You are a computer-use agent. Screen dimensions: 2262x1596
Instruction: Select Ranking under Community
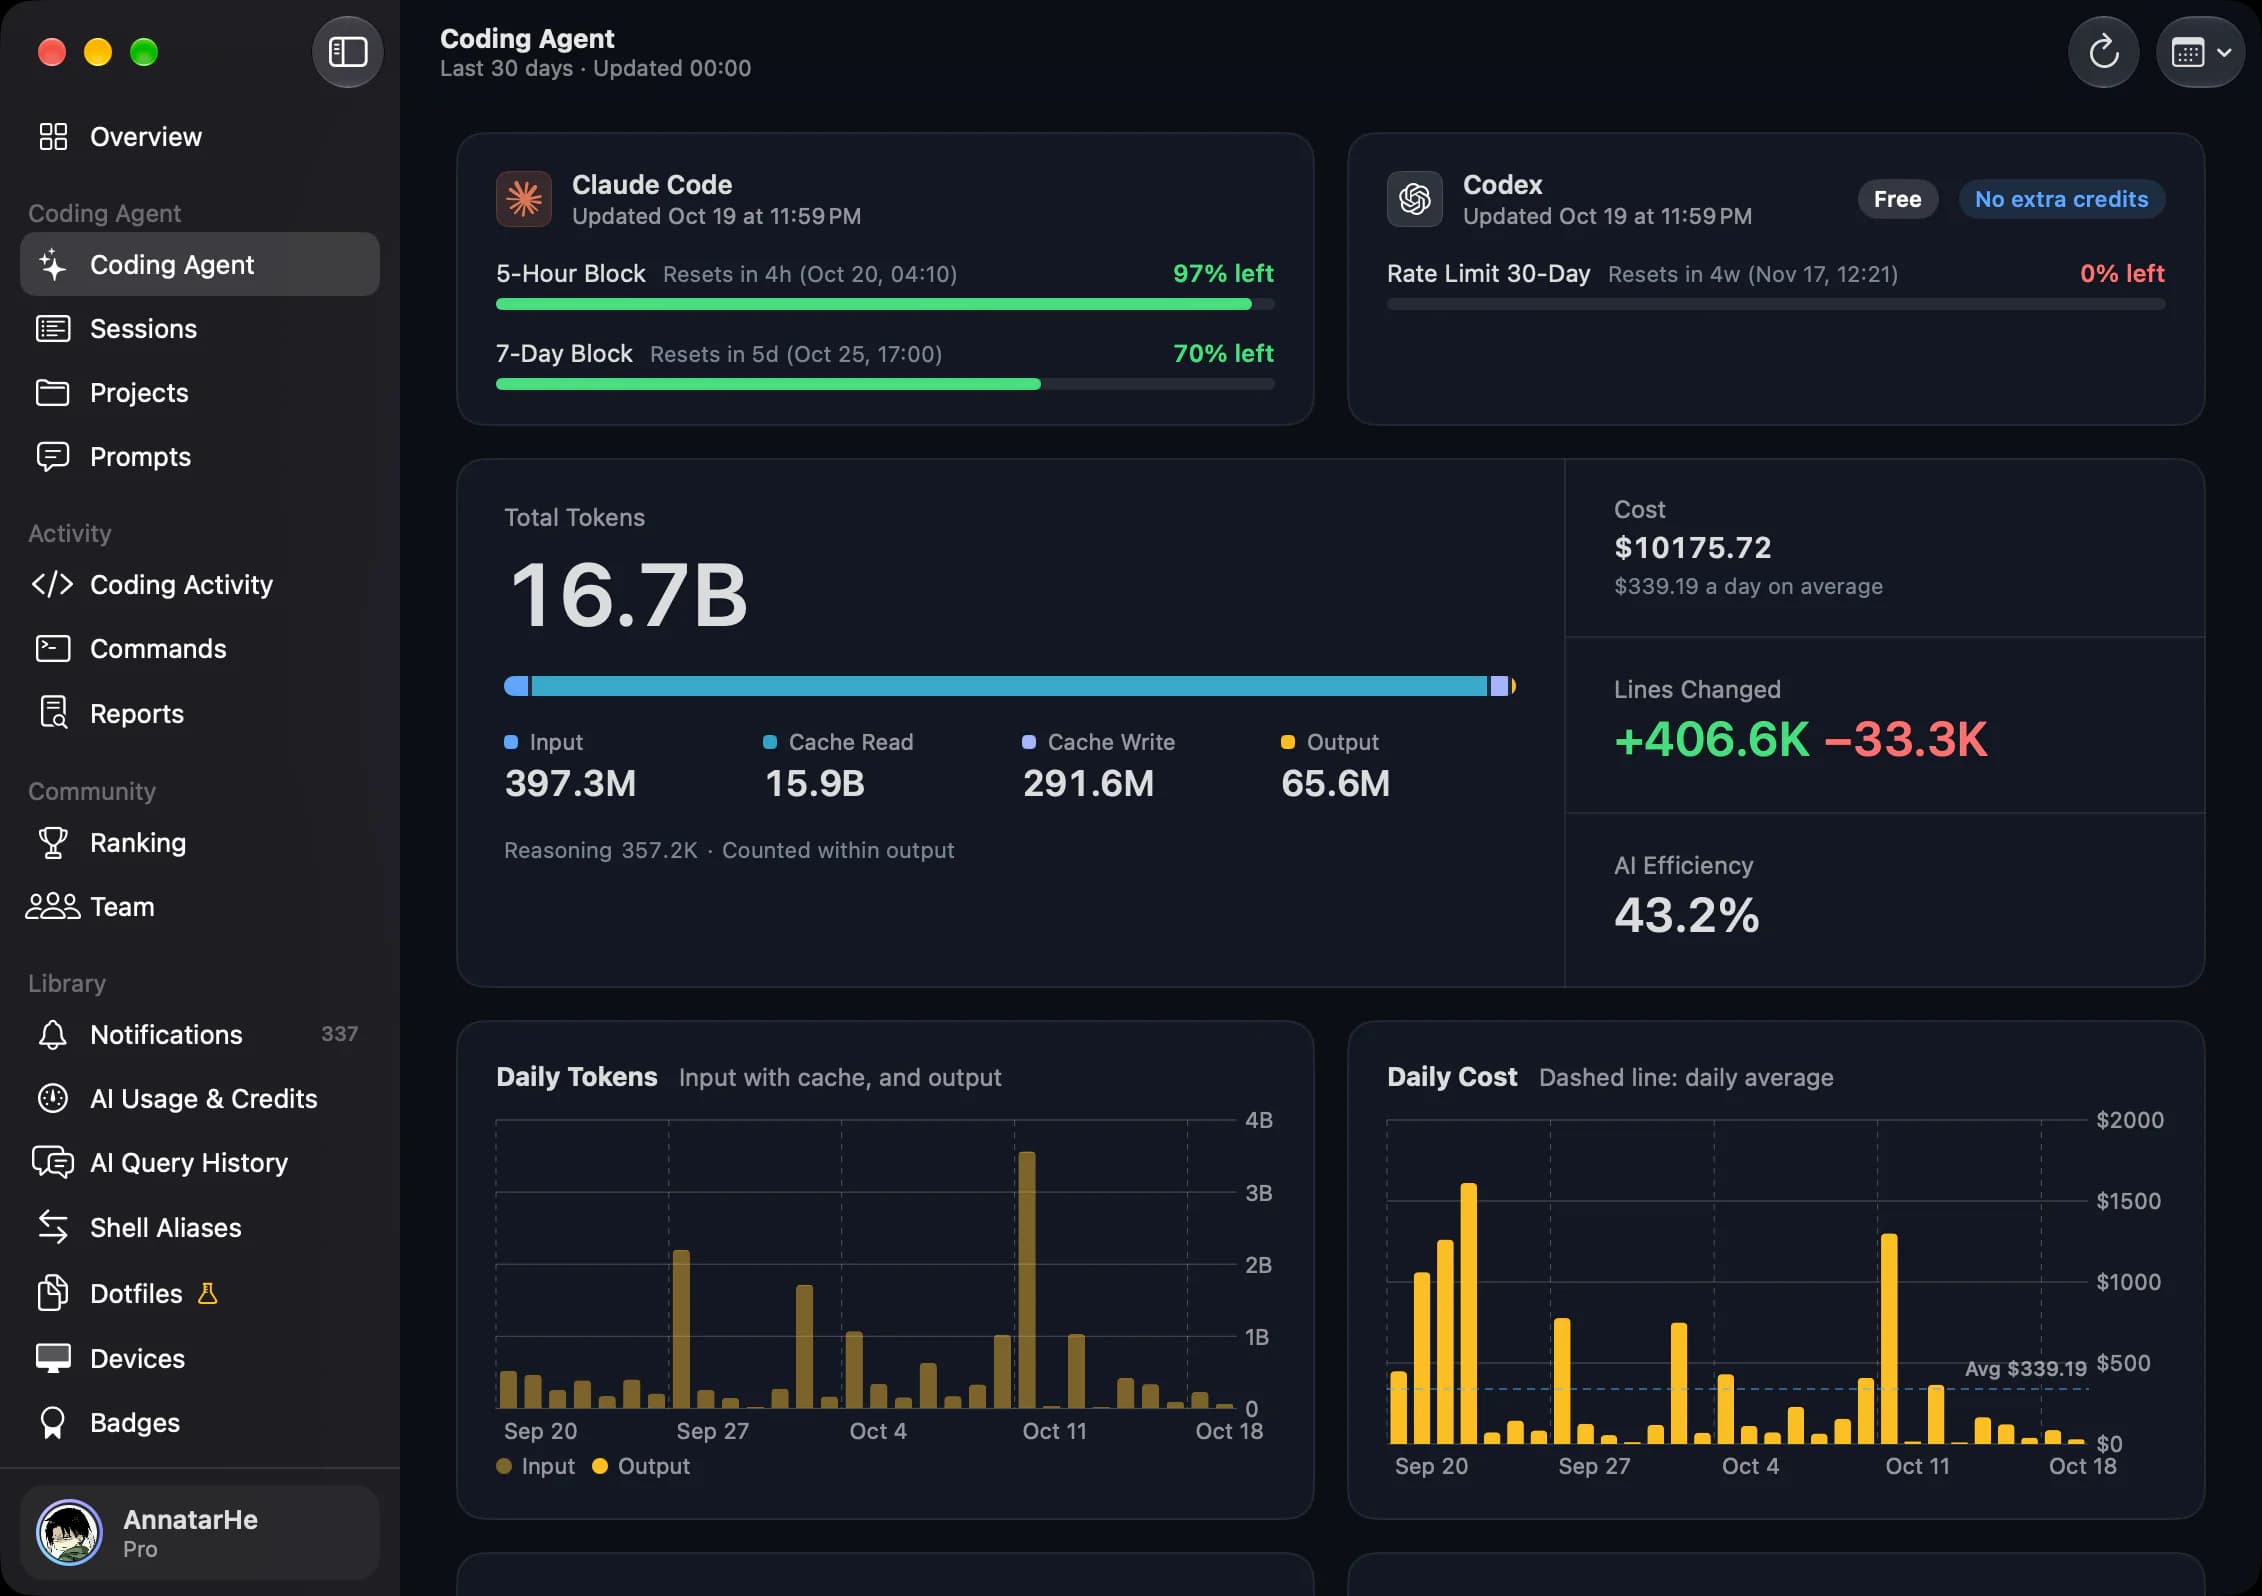pyautogui.click(x=200, y=843)
